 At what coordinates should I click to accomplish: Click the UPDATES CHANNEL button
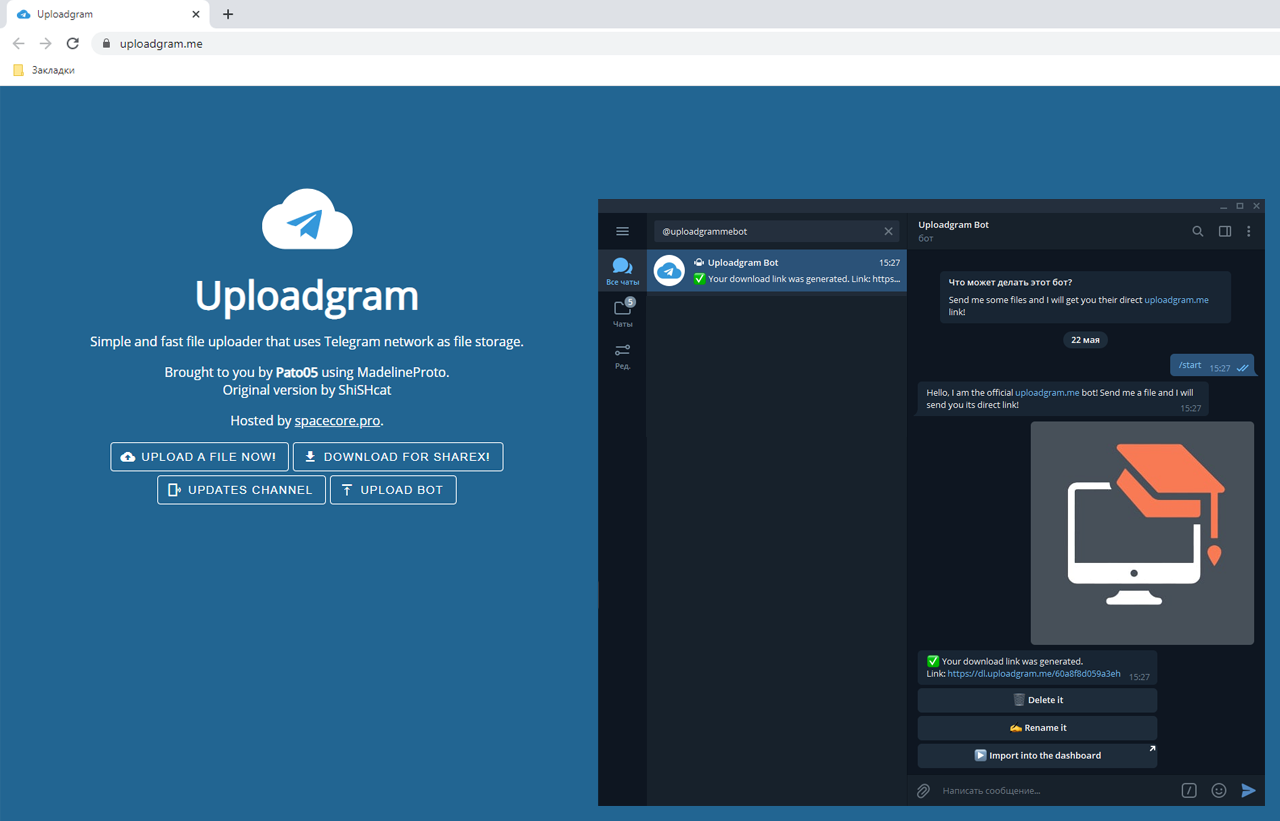(x=241, y=490)
